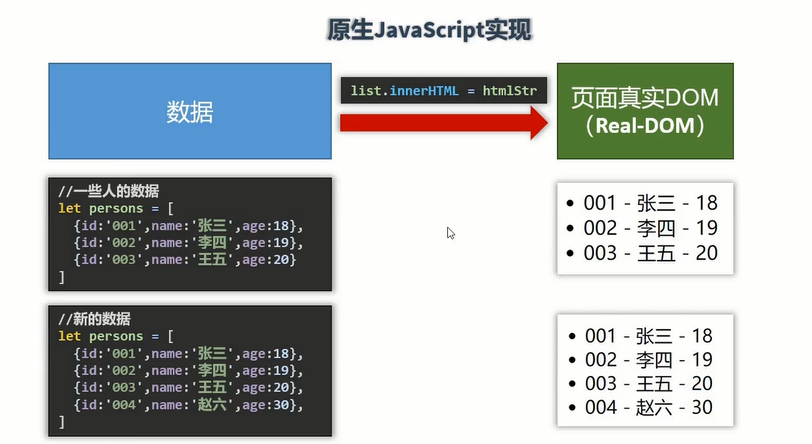
Task: Click the slide title 原生JavaScript实现
Action: pyautogui.click(x=429, y=30)
